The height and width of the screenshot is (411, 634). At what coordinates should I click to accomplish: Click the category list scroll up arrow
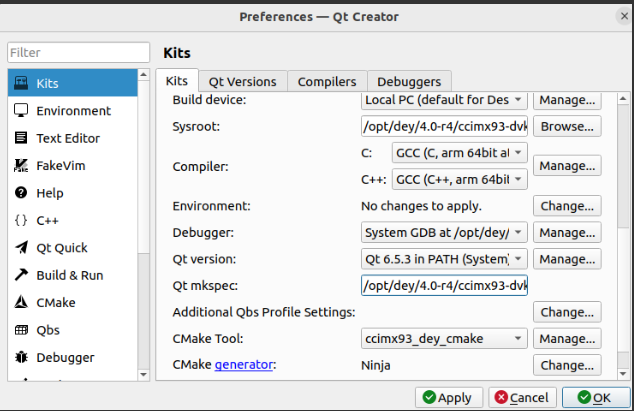coord(144,75)
